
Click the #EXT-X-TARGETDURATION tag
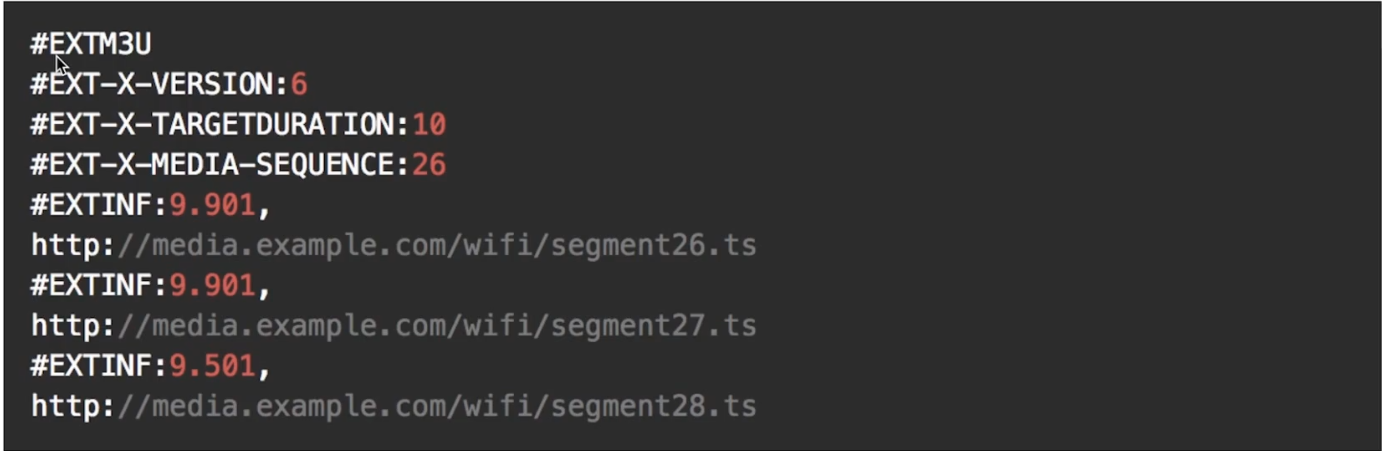click(220, 125)
